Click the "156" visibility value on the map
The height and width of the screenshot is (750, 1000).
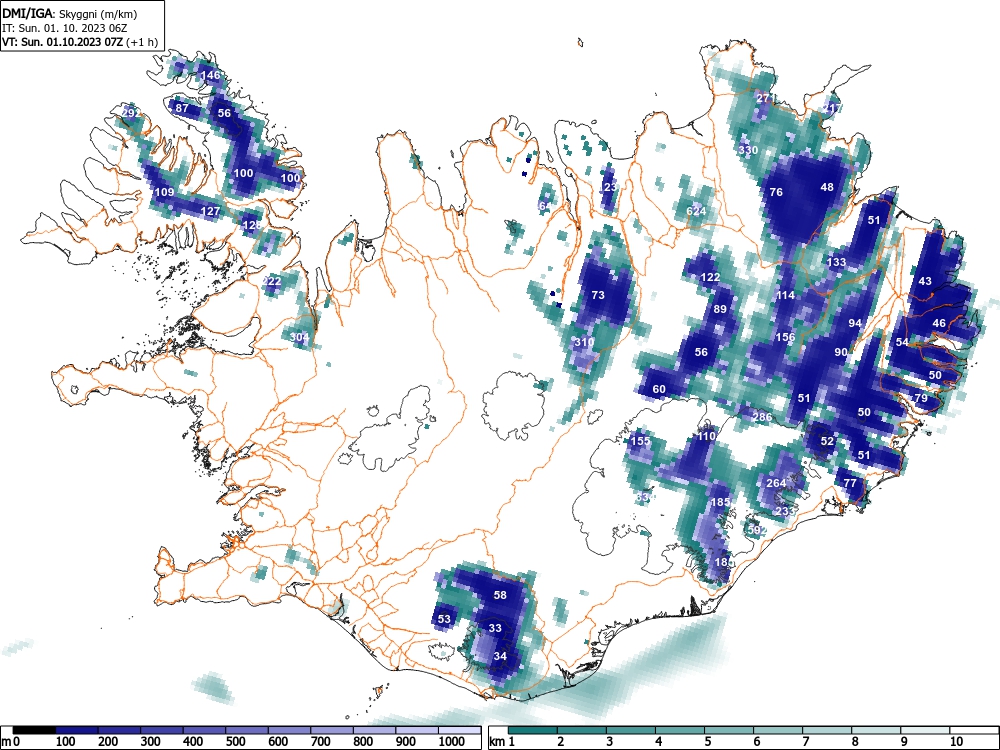pyautogui.click(x=785, y=337)
